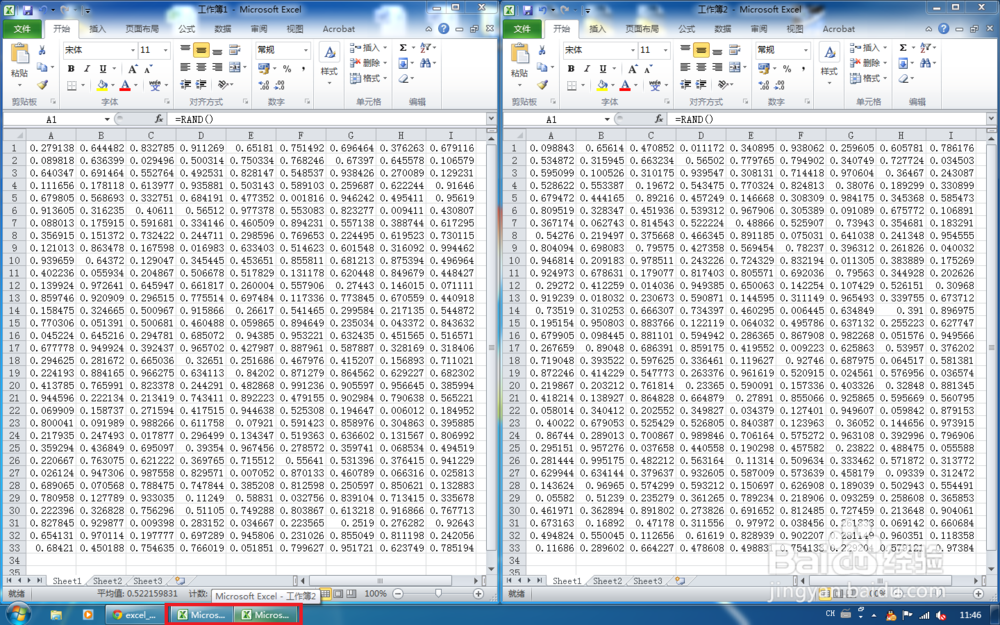Click Paste icon in 工作簿2 window
Screen dimensions: 1000x625
(x=520, y=55)
